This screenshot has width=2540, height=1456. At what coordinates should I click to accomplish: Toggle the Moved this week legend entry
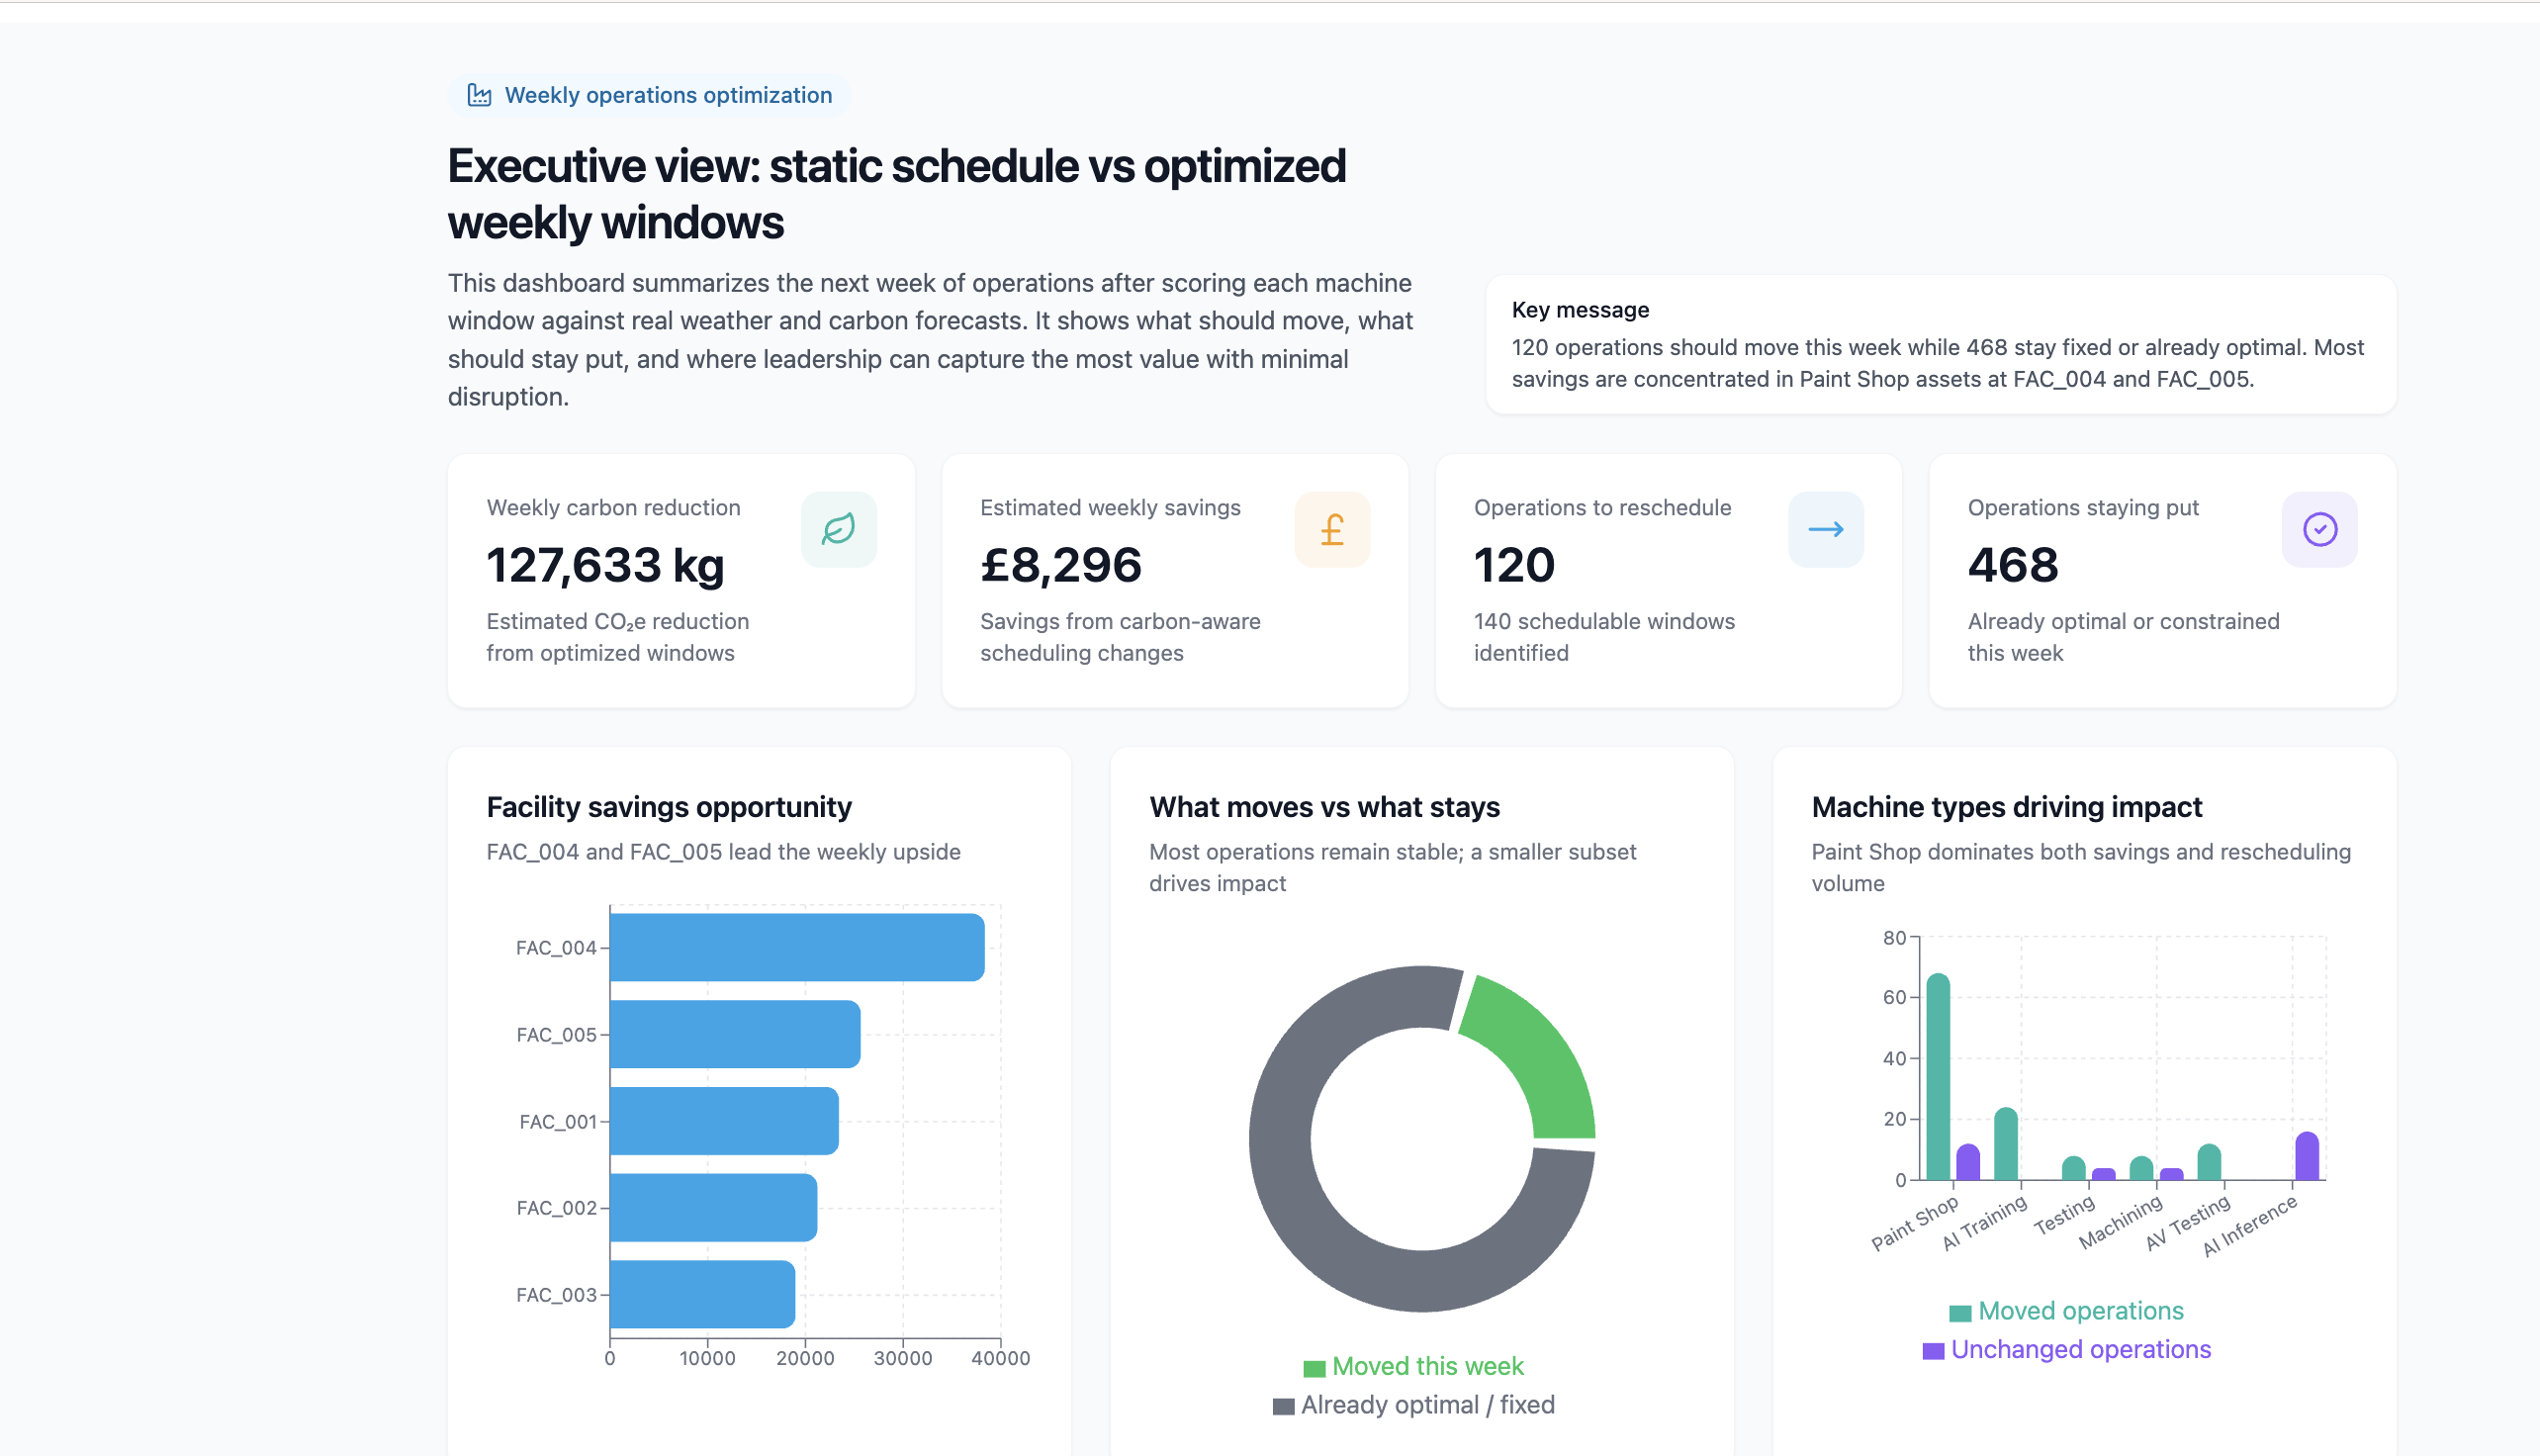1427,1365
